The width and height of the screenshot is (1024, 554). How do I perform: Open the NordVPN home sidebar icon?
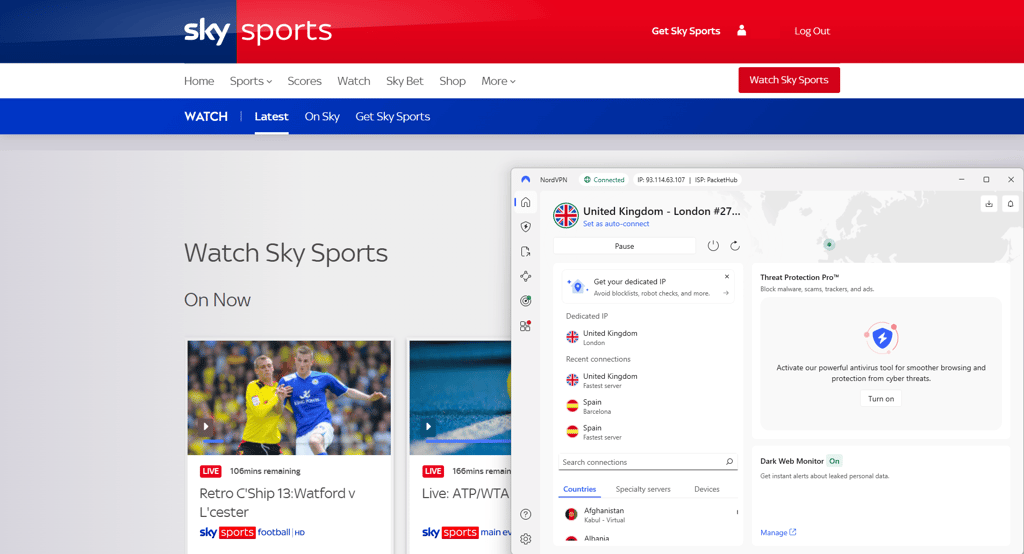[526, 203]
